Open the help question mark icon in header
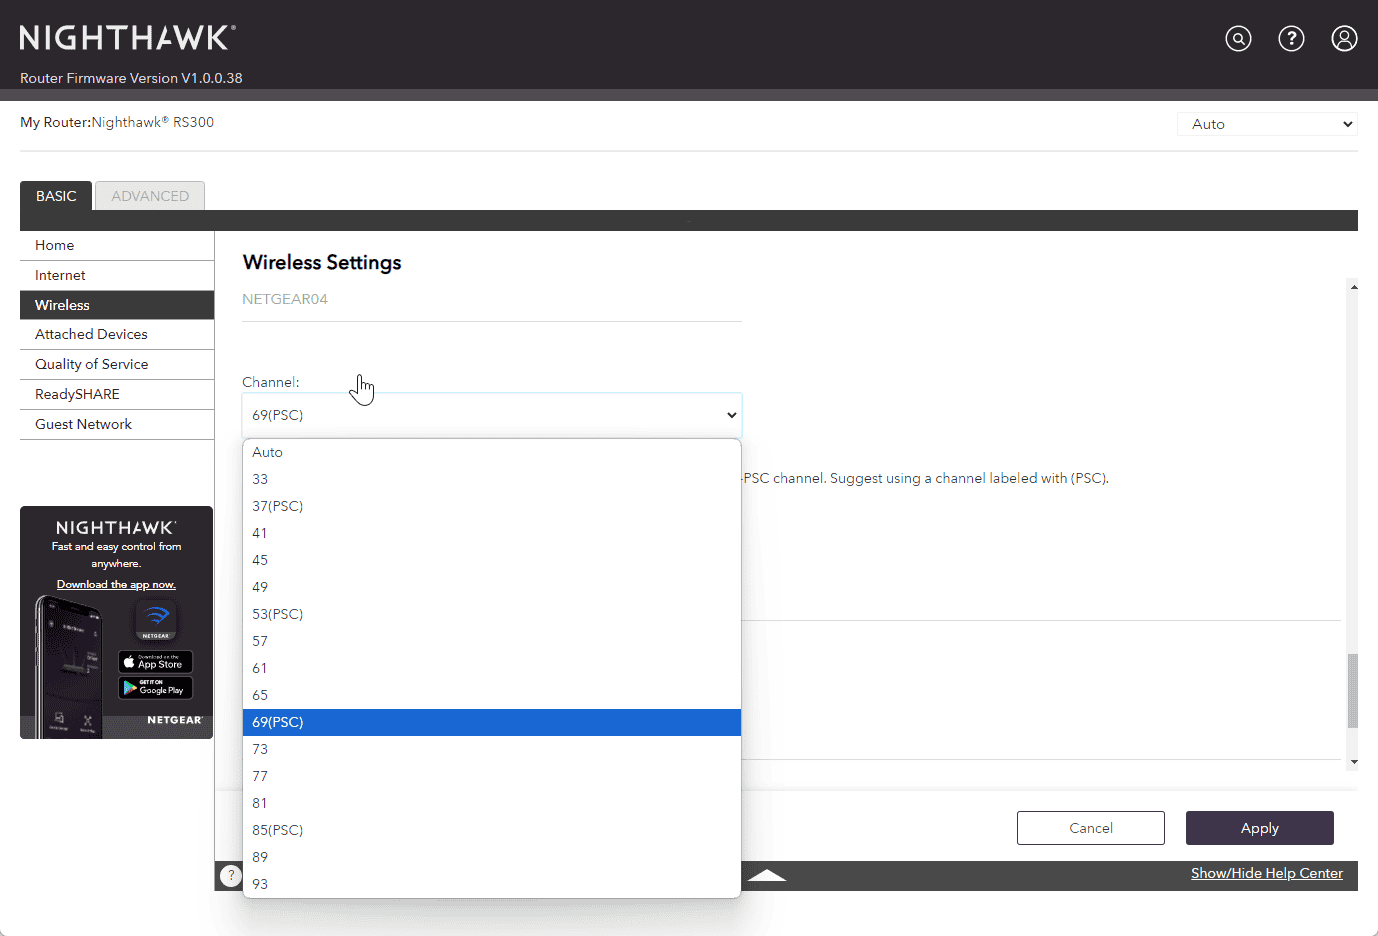 (1291, 39)
